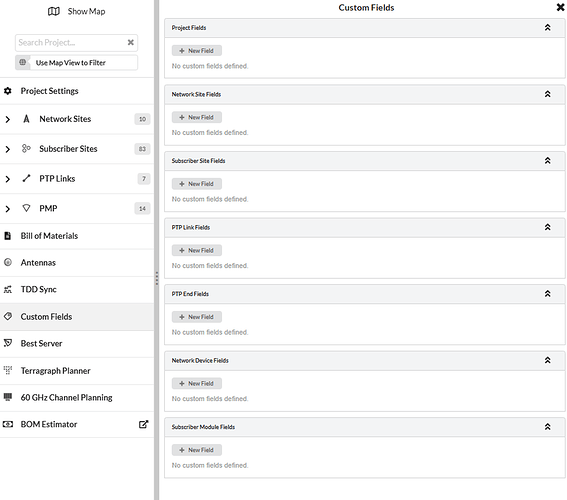Add New Field under Network Site Fields
Image resolution: width=567 pixels, height=500 pixels.
[197, 117]
